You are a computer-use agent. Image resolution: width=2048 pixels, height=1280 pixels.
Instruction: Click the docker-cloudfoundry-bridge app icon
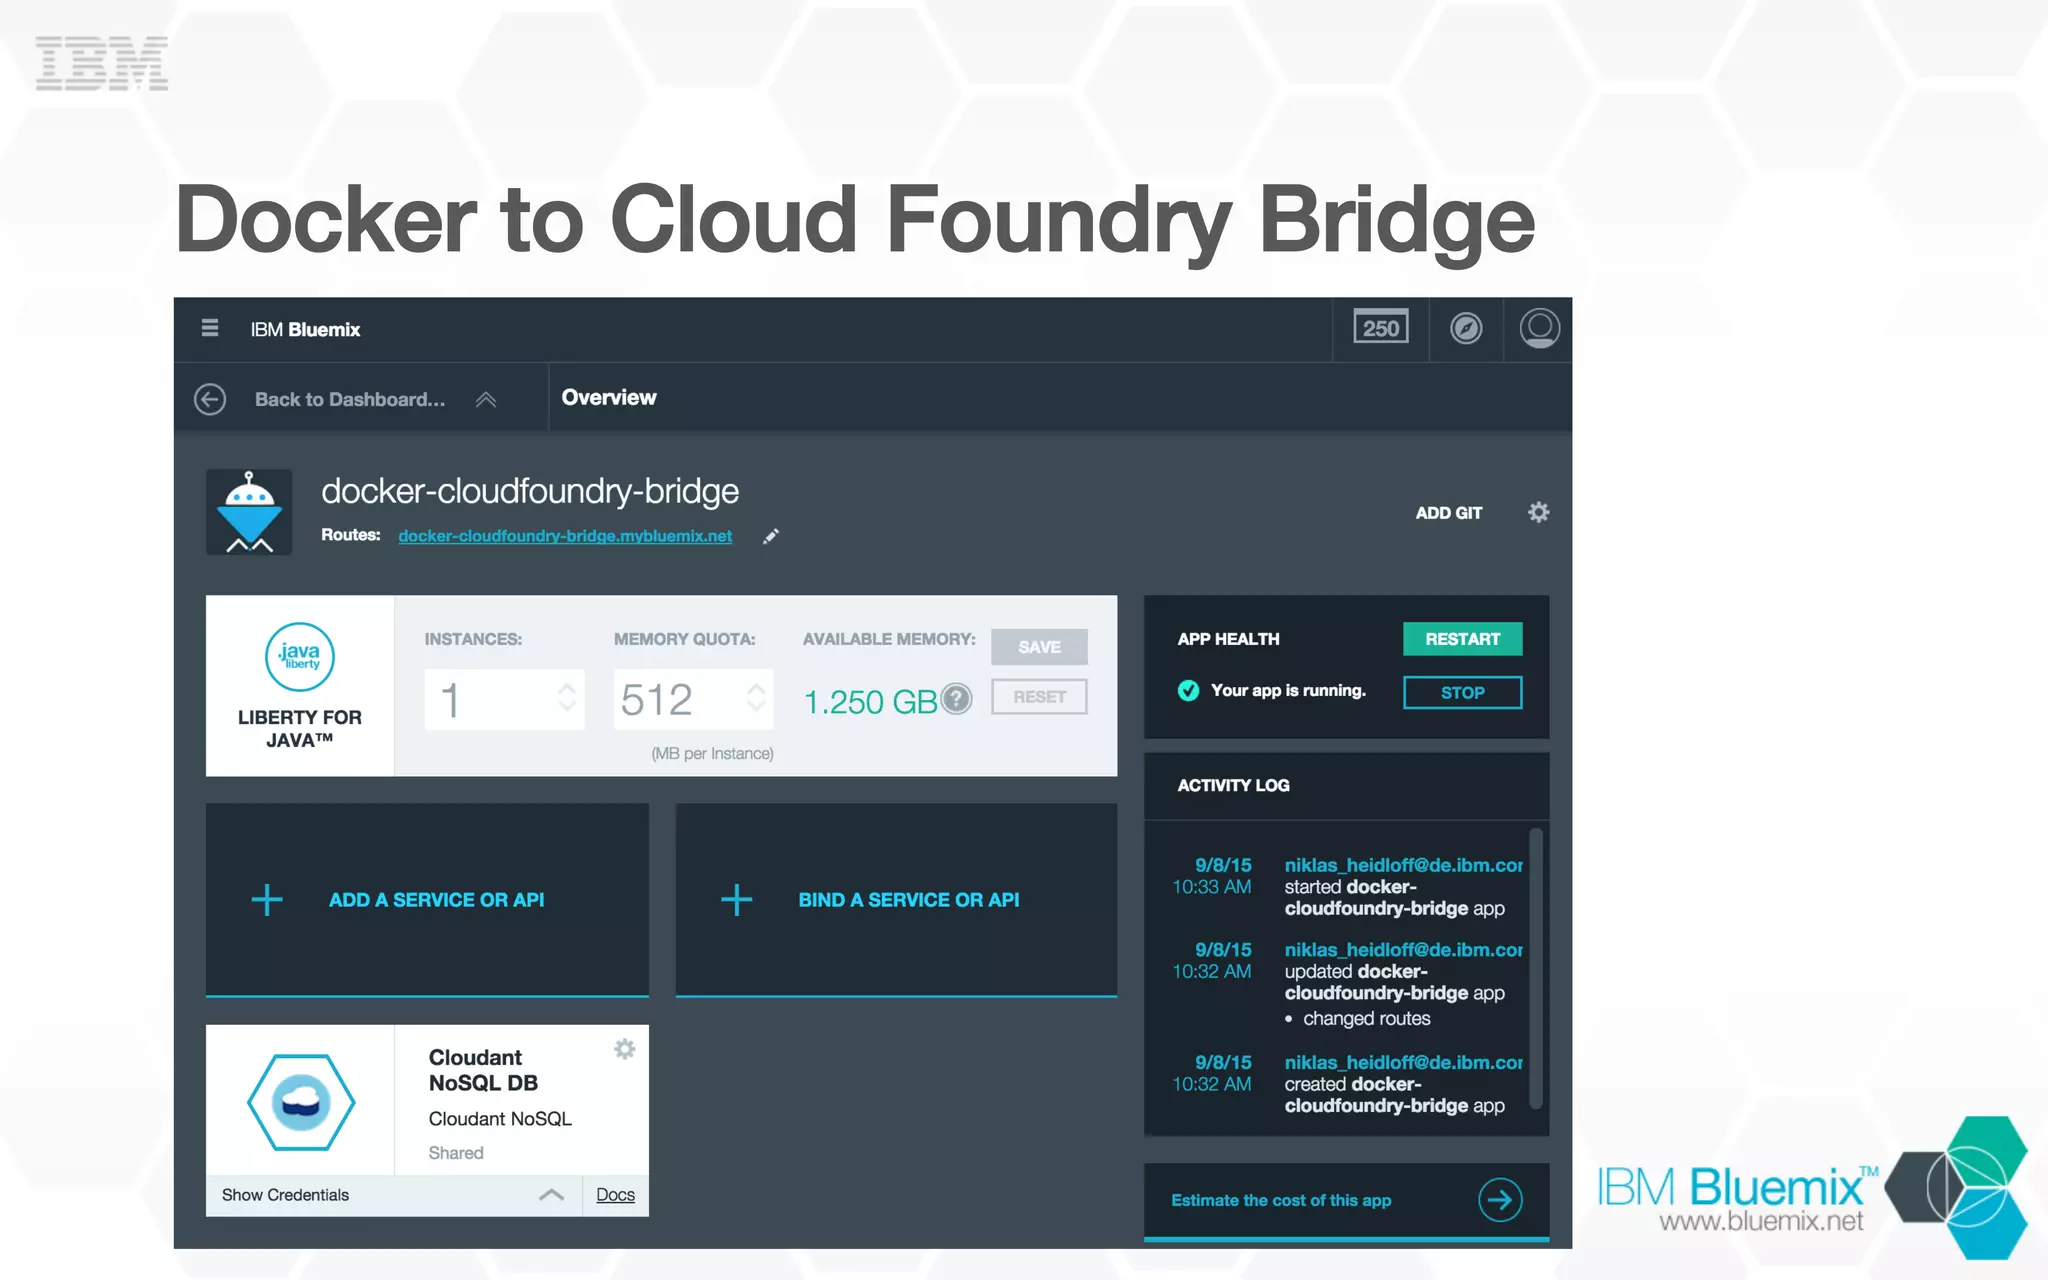click(249, 511)
